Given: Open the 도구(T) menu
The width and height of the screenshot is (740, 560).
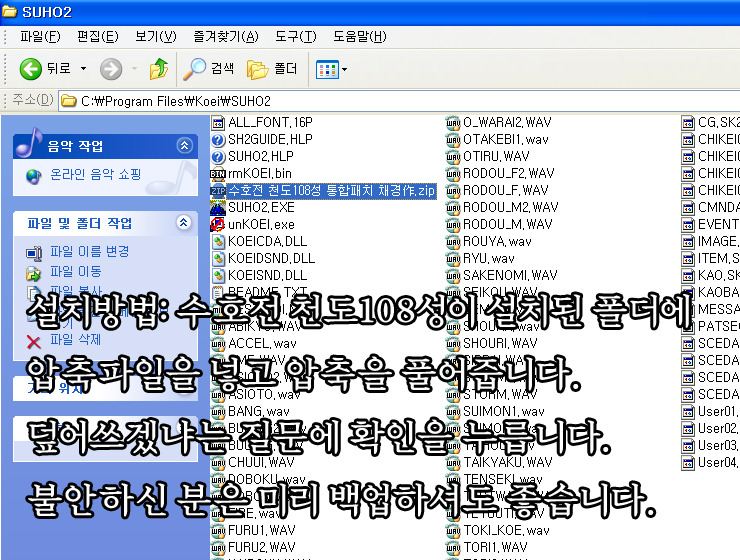Looking at the screenshot, I should (x=295, y=36).
